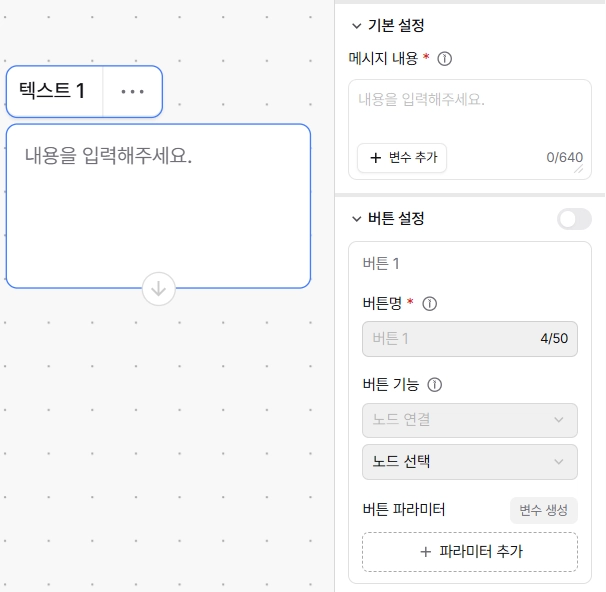Viewport: 606px width, 592px height.
Task: Open the 노드 연결 dropdown
Action: [x=470, y=420]
